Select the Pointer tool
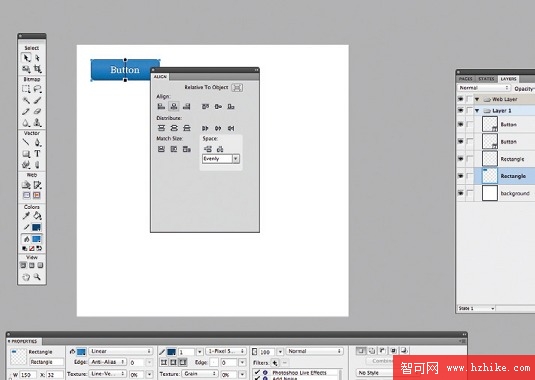 [x=26, y=58]
